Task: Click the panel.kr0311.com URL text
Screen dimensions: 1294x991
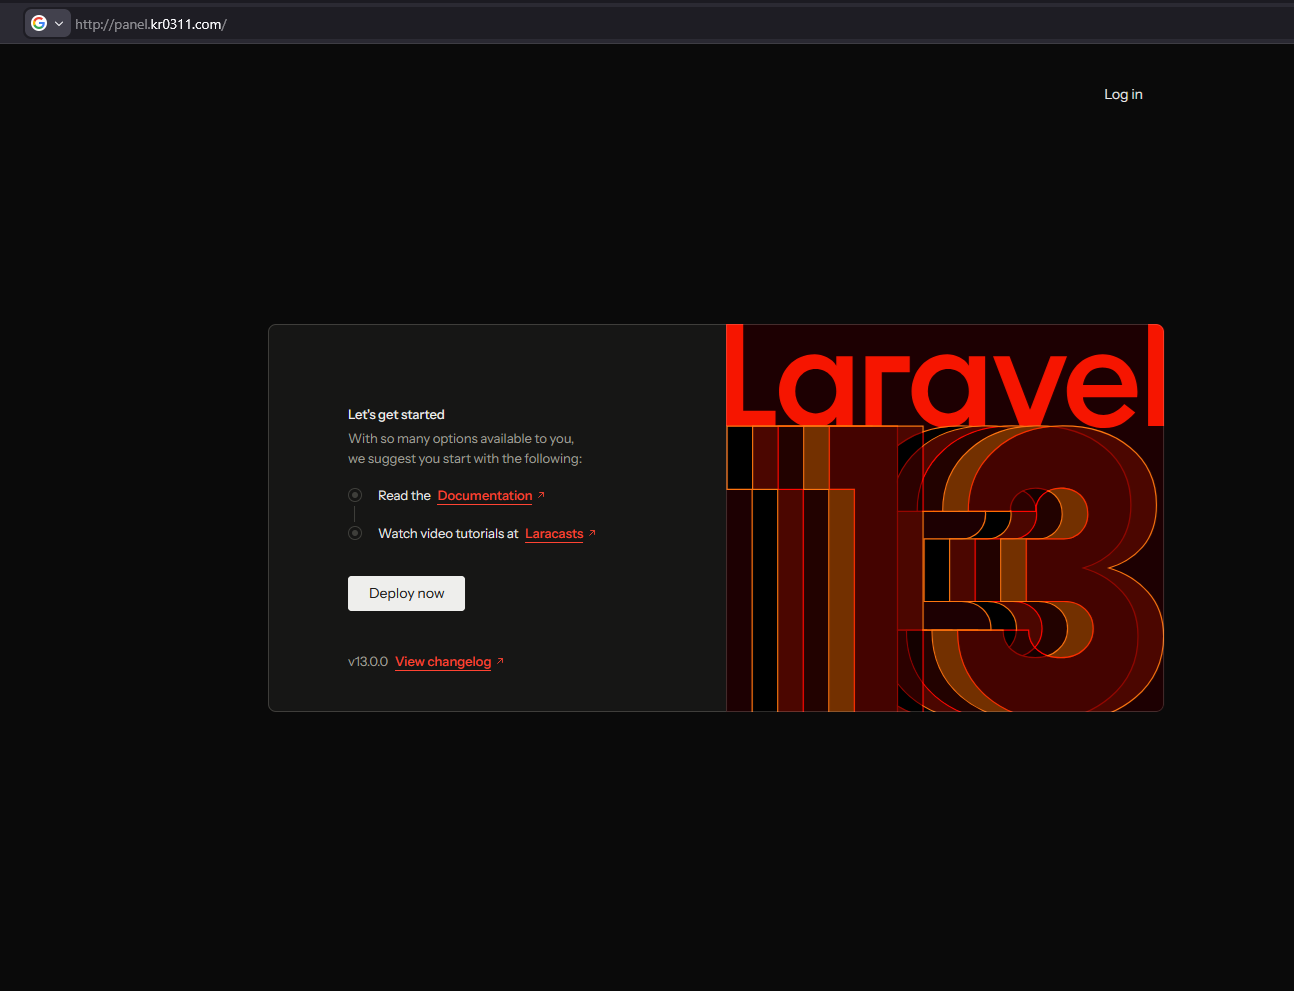Action: click(151, 24)
